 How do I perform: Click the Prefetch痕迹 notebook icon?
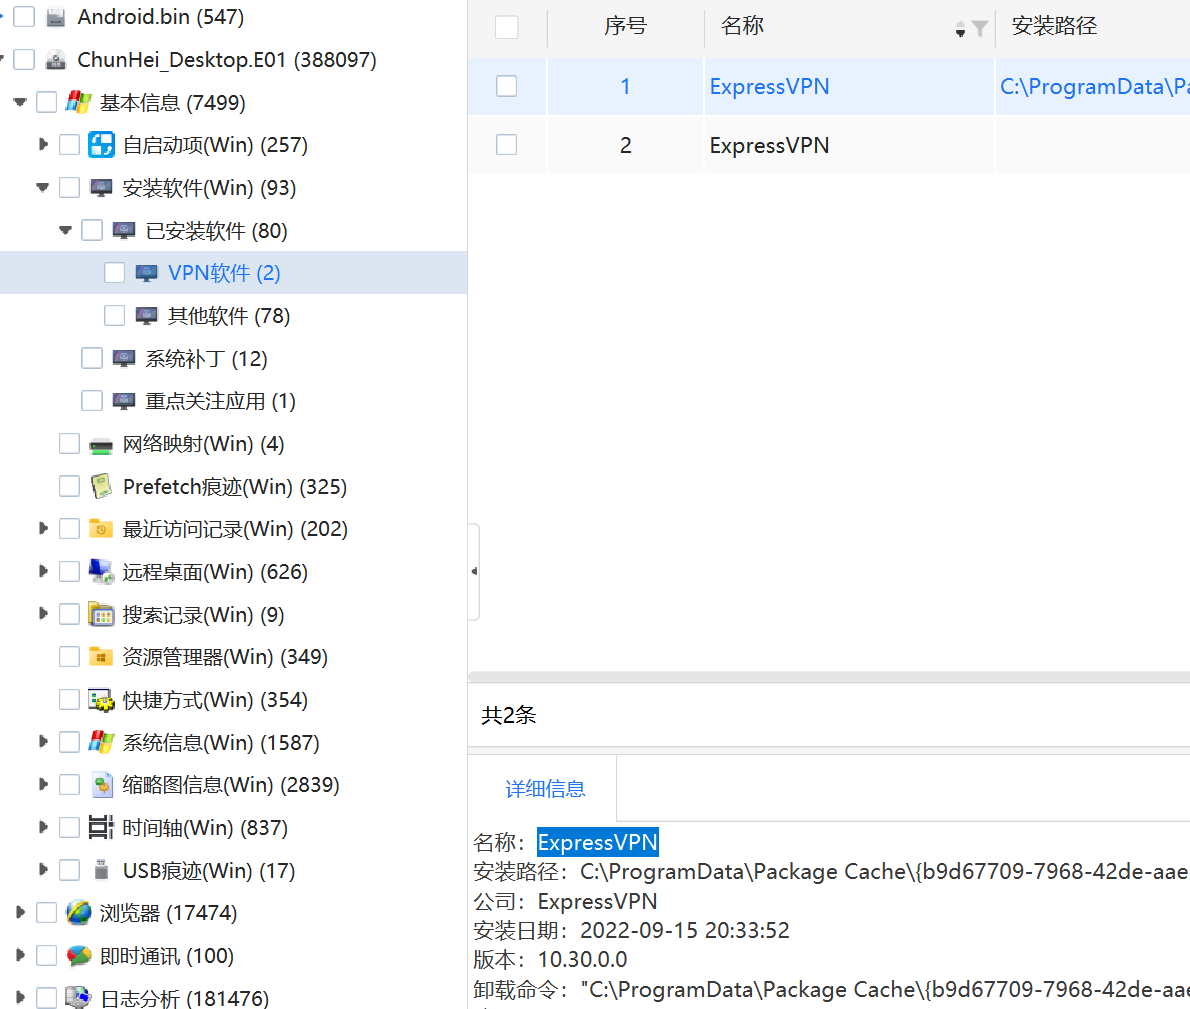(x=101, y=486)
